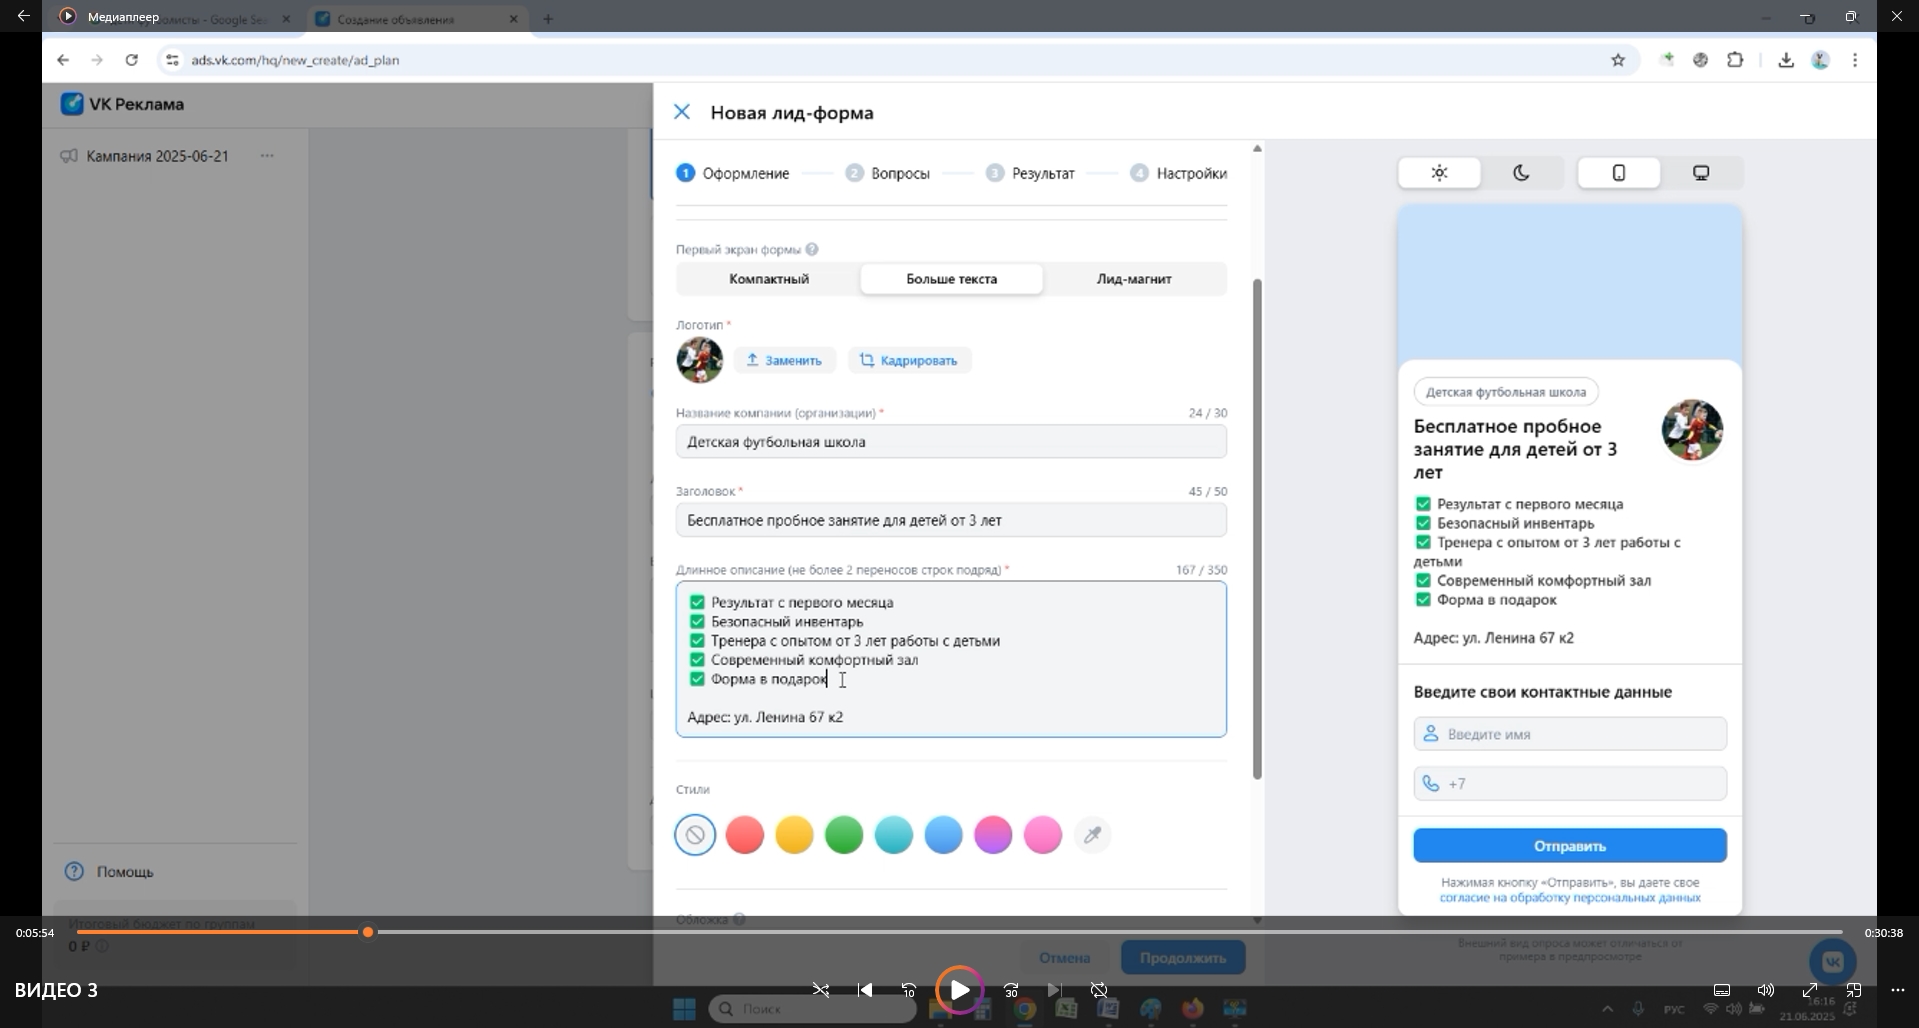1919x1028 pixels.
Task: Open the custom color eyedropper picker
Action: [1093, 835]
